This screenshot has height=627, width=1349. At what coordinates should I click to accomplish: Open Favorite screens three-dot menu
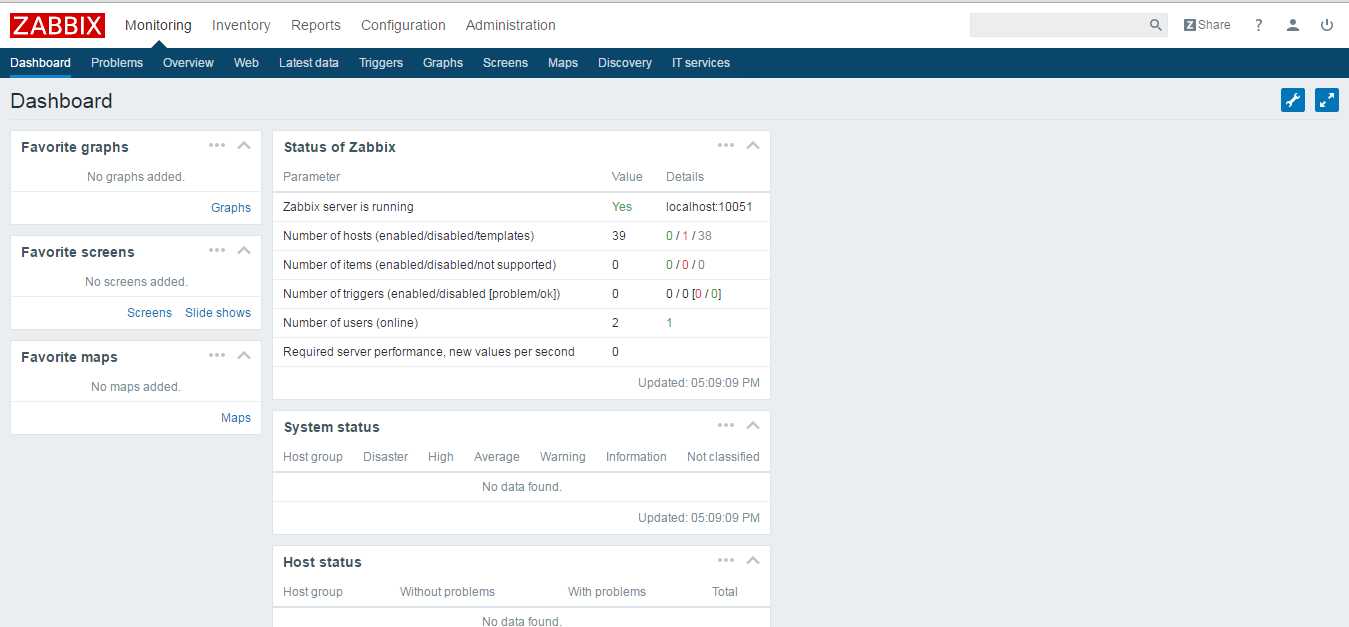click(x=217, y=250)
